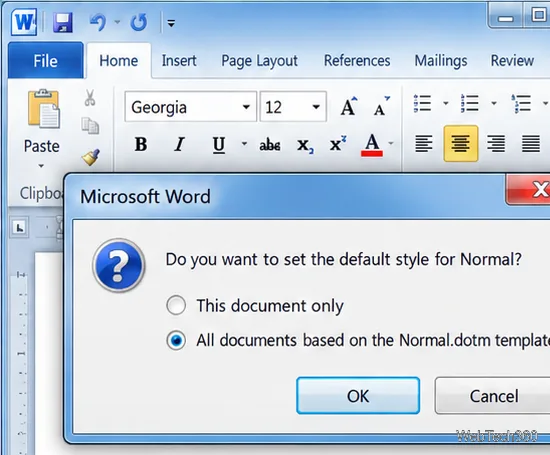Toggle Bold formatting
The image size is (550, 455).
coord(141,144)
